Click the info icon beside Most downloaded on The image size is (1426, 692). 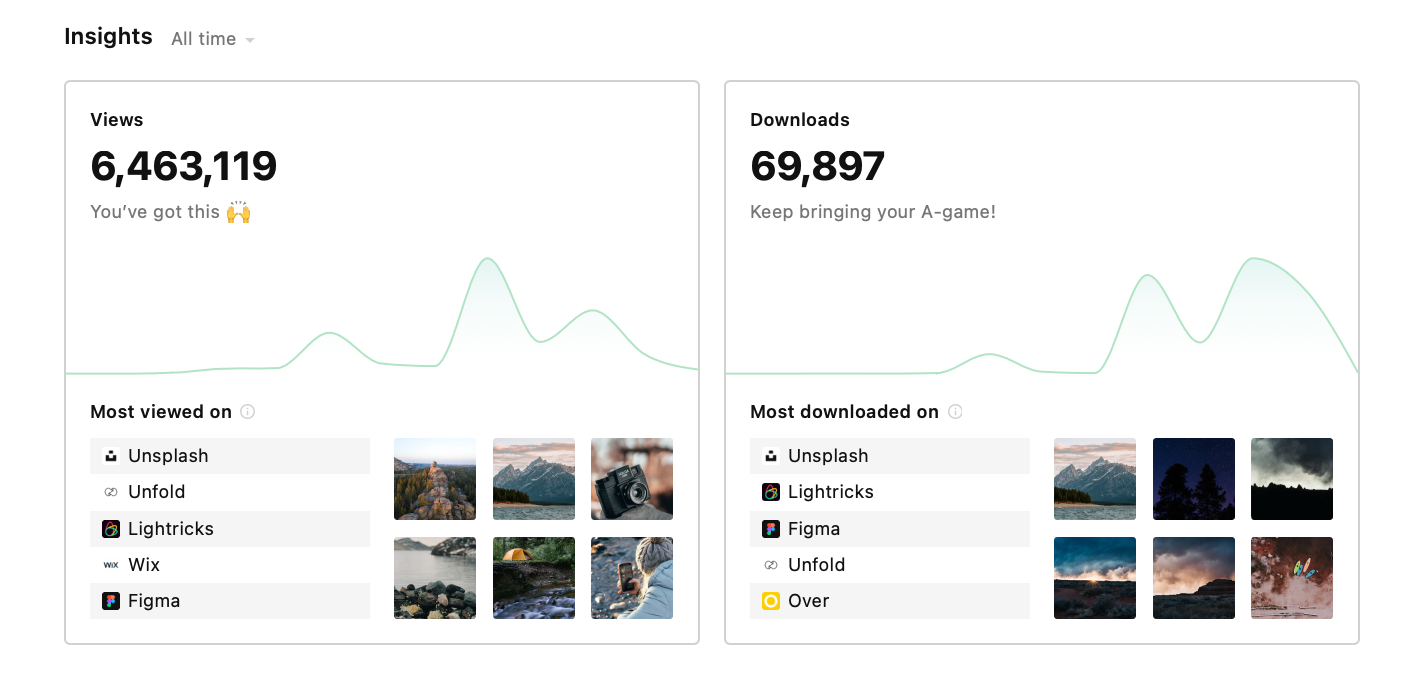tap(955, 411)
